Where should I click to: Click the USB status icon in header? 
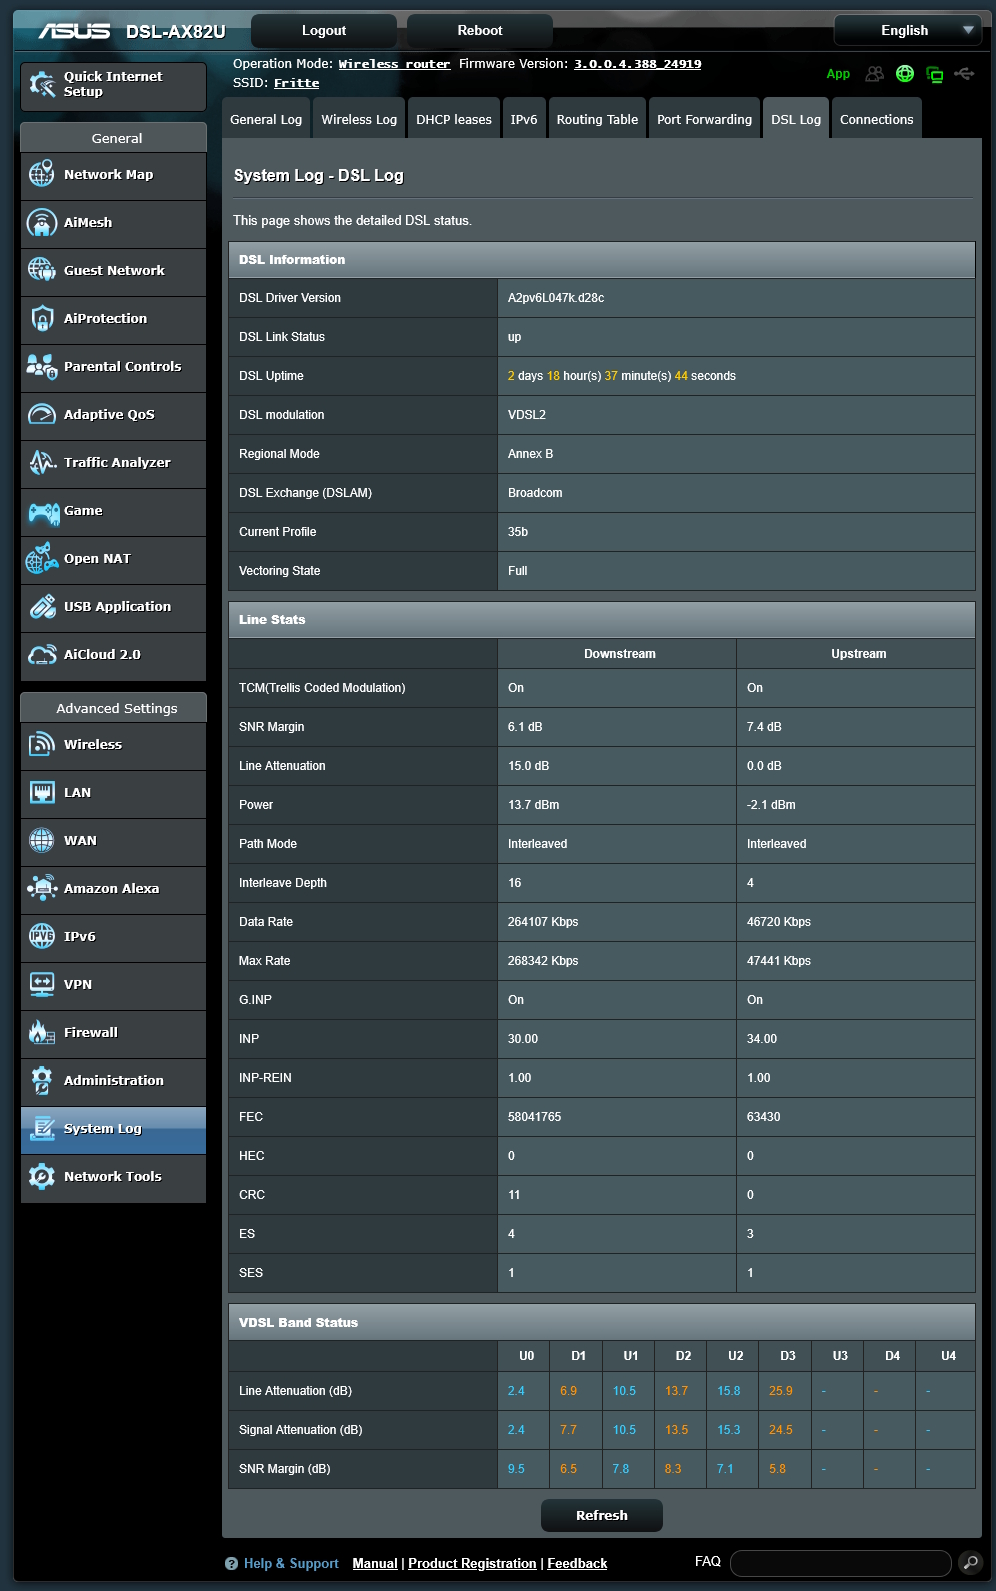click(964, 74)
